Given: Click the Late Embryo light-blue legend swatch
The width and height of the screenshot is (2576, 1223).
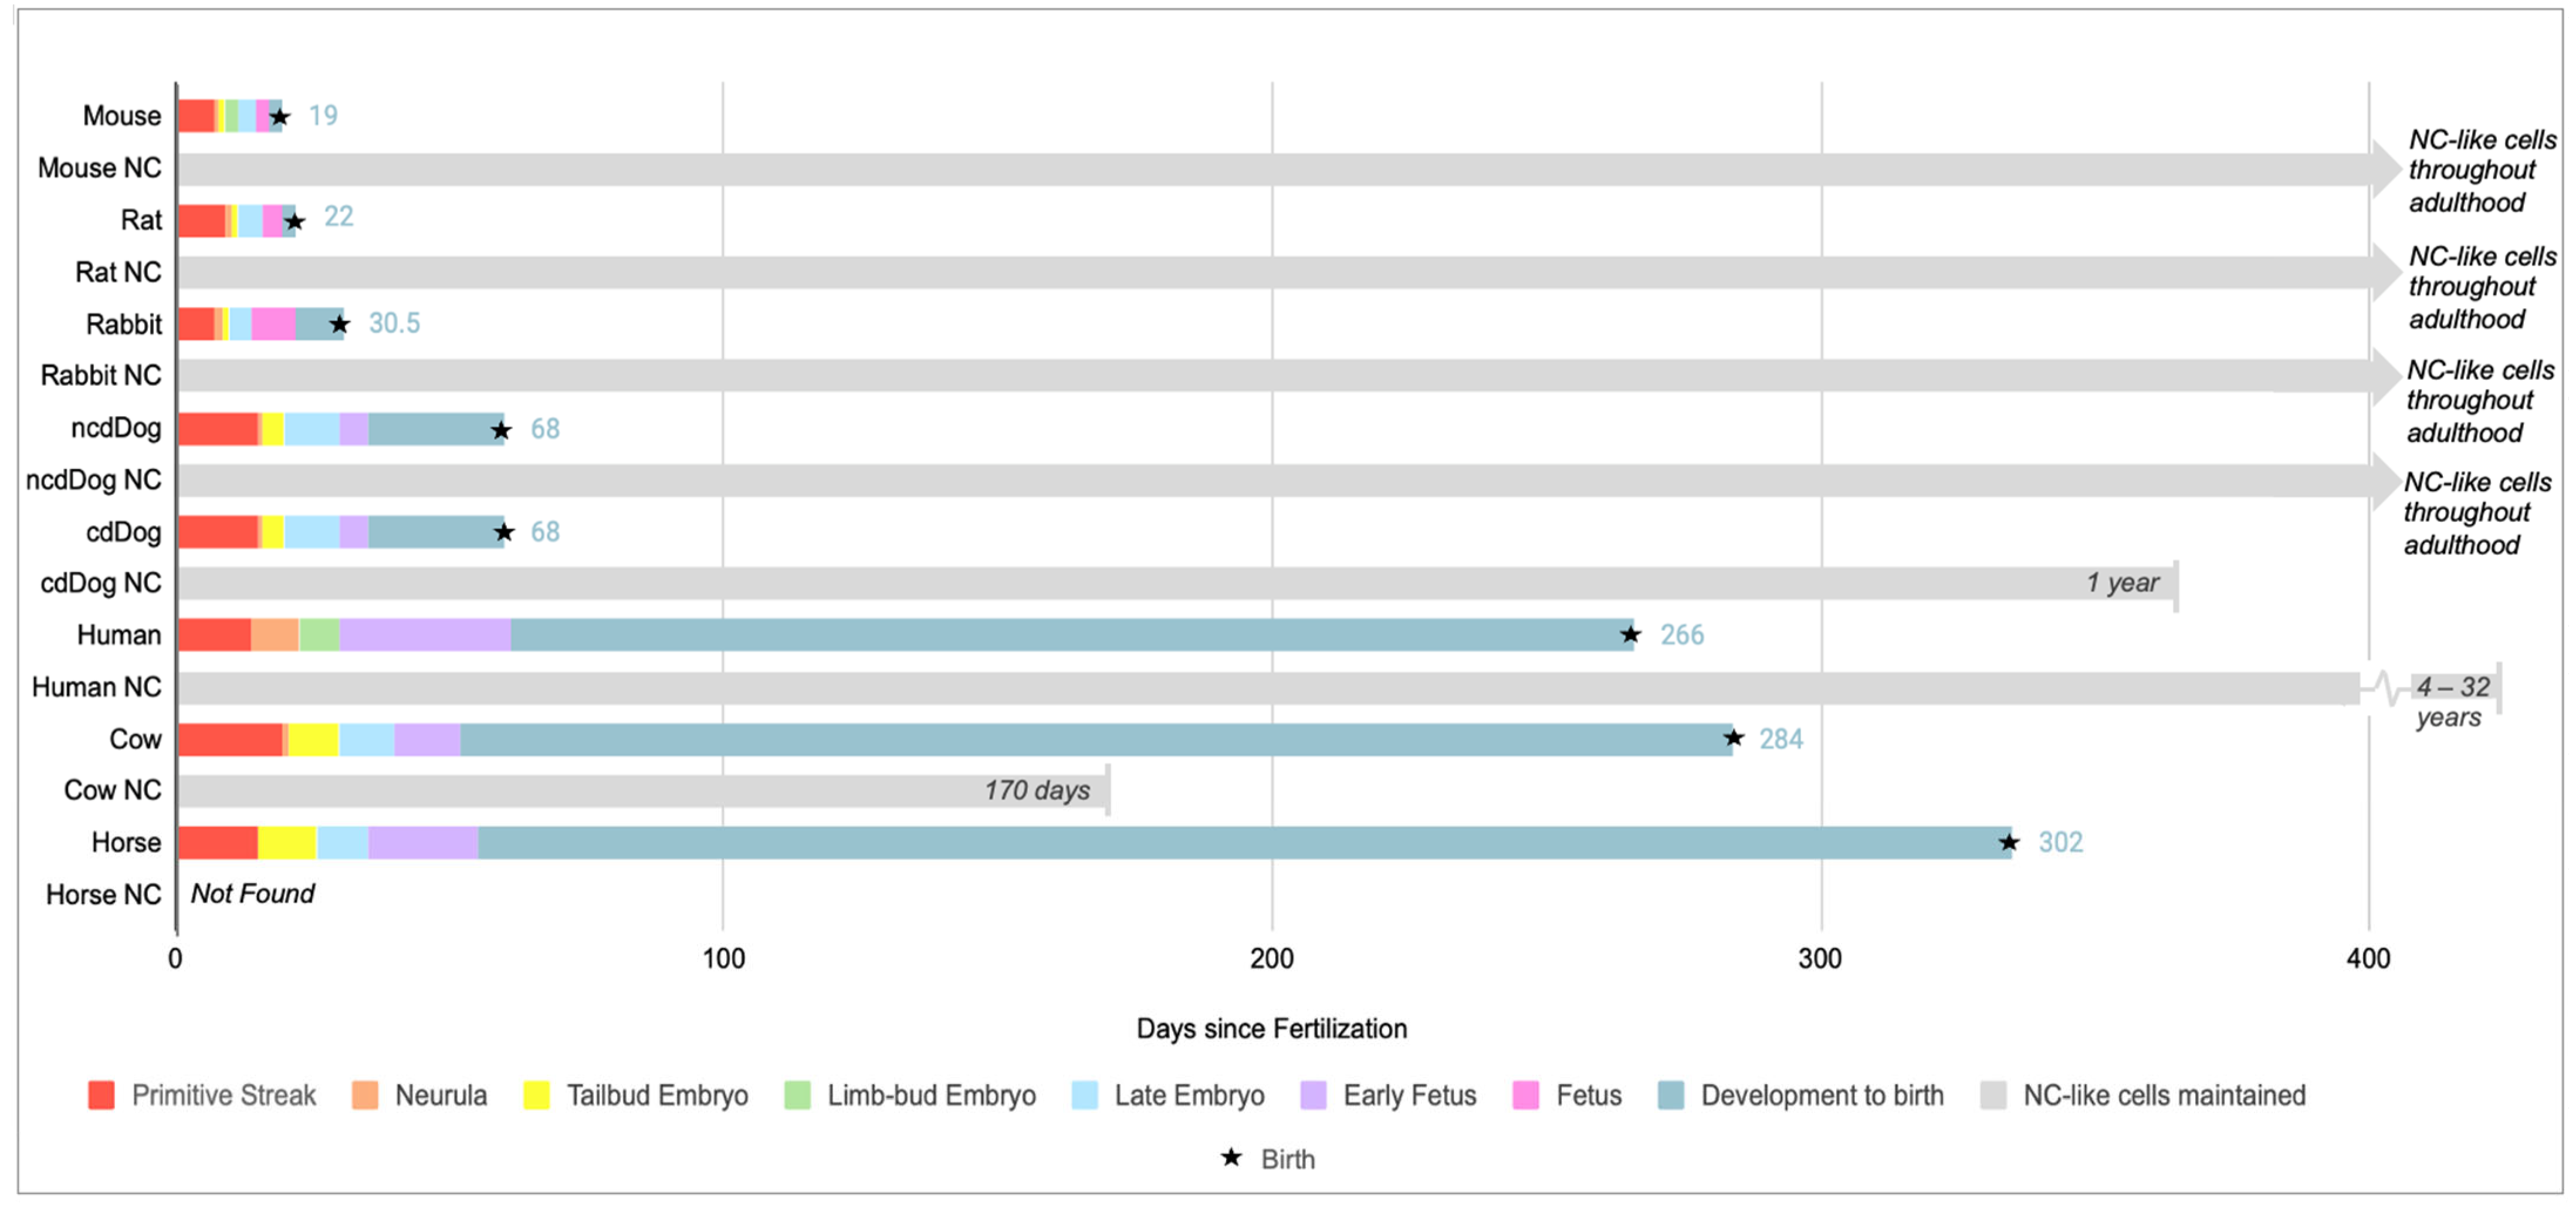Looking at the screenshot, I should click(x=1084, y=1095).
